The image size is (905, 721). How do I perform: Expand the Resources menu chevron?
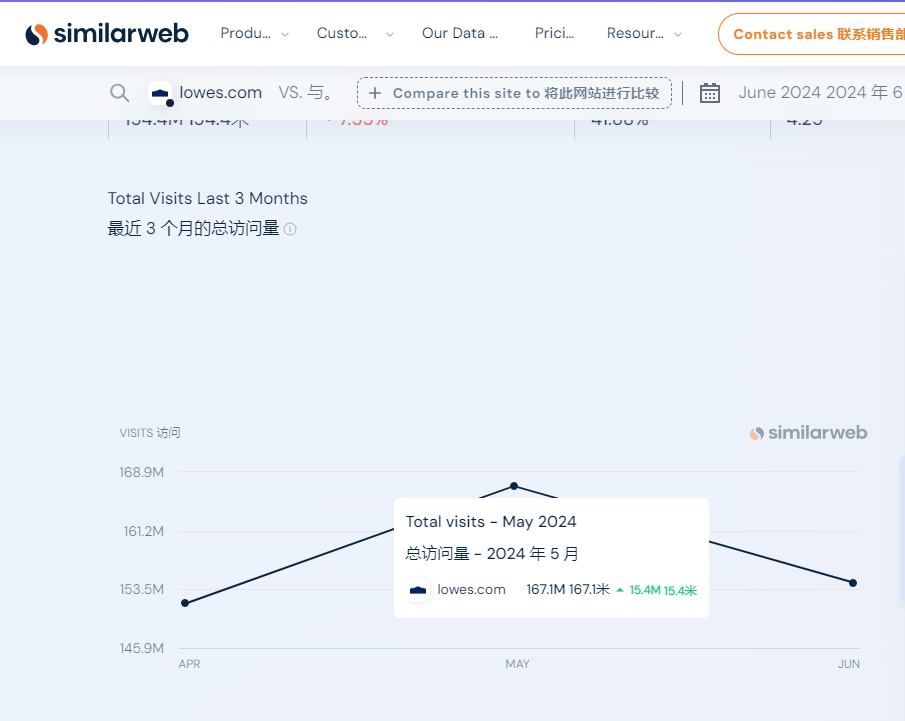(x=678, y=34)
